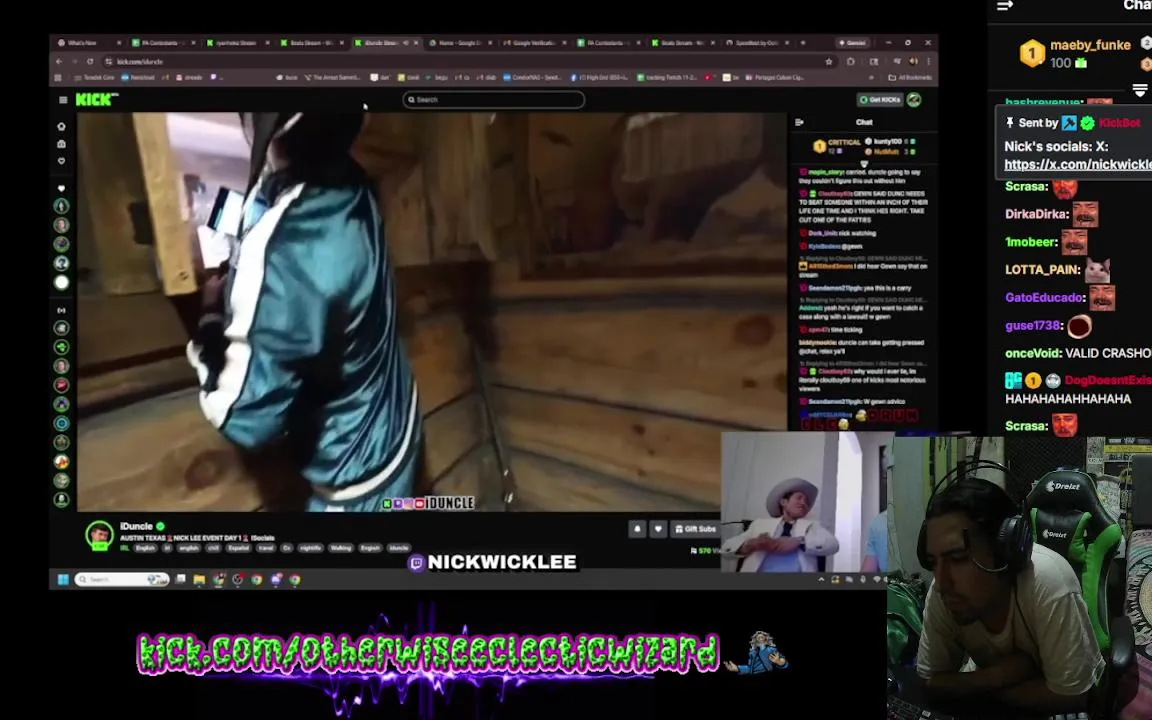Viewport: 1152px width, 720px height.
Task: Switch to the 'Speedtest by Ookla' tab
Action: pyautogui.click(x=757, y=43)
